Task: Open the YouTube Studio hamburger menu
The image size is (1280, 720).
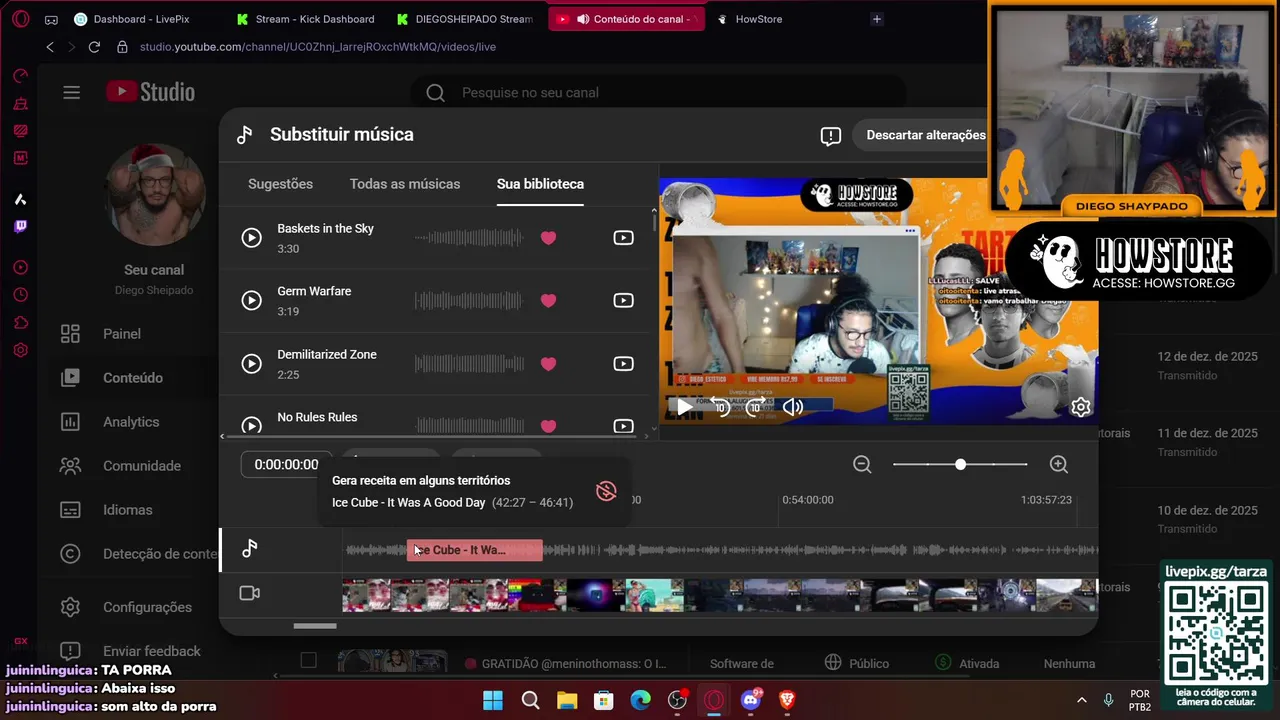Action: 71,92
